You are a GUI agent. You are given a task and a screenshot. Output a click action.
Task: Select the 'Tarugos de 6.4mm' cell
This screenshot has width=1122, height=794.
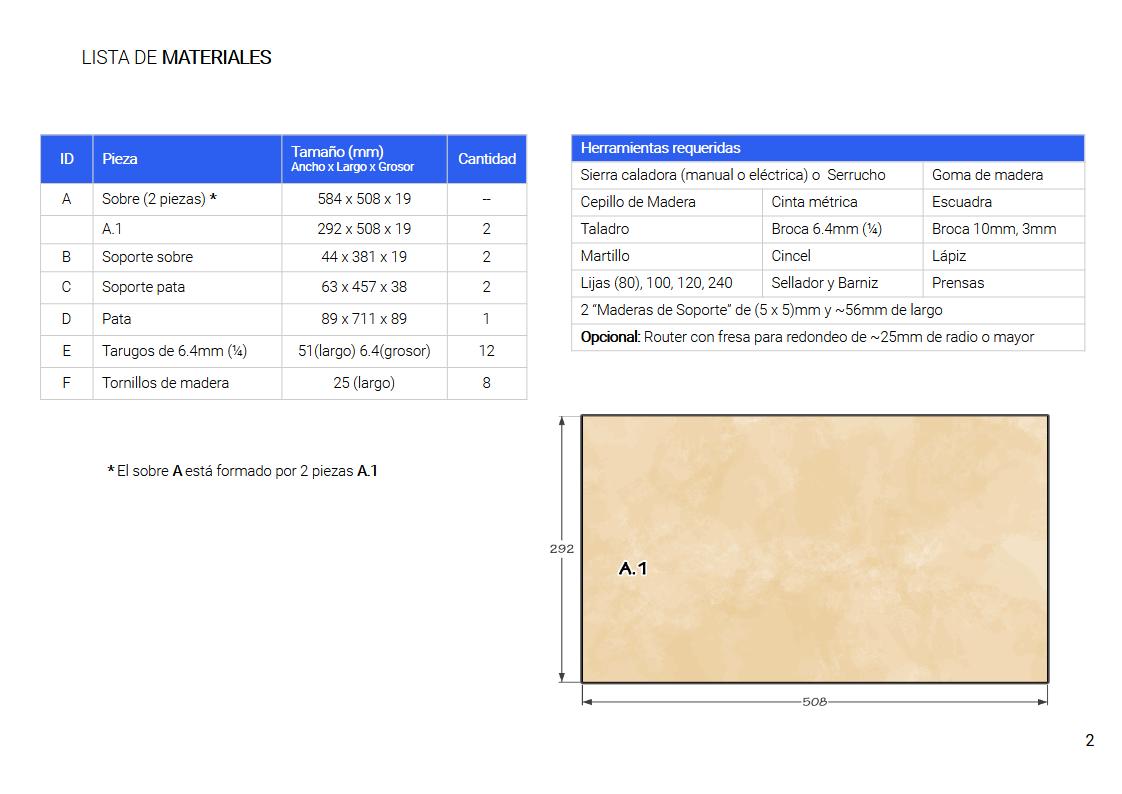[x=174, y=351]
